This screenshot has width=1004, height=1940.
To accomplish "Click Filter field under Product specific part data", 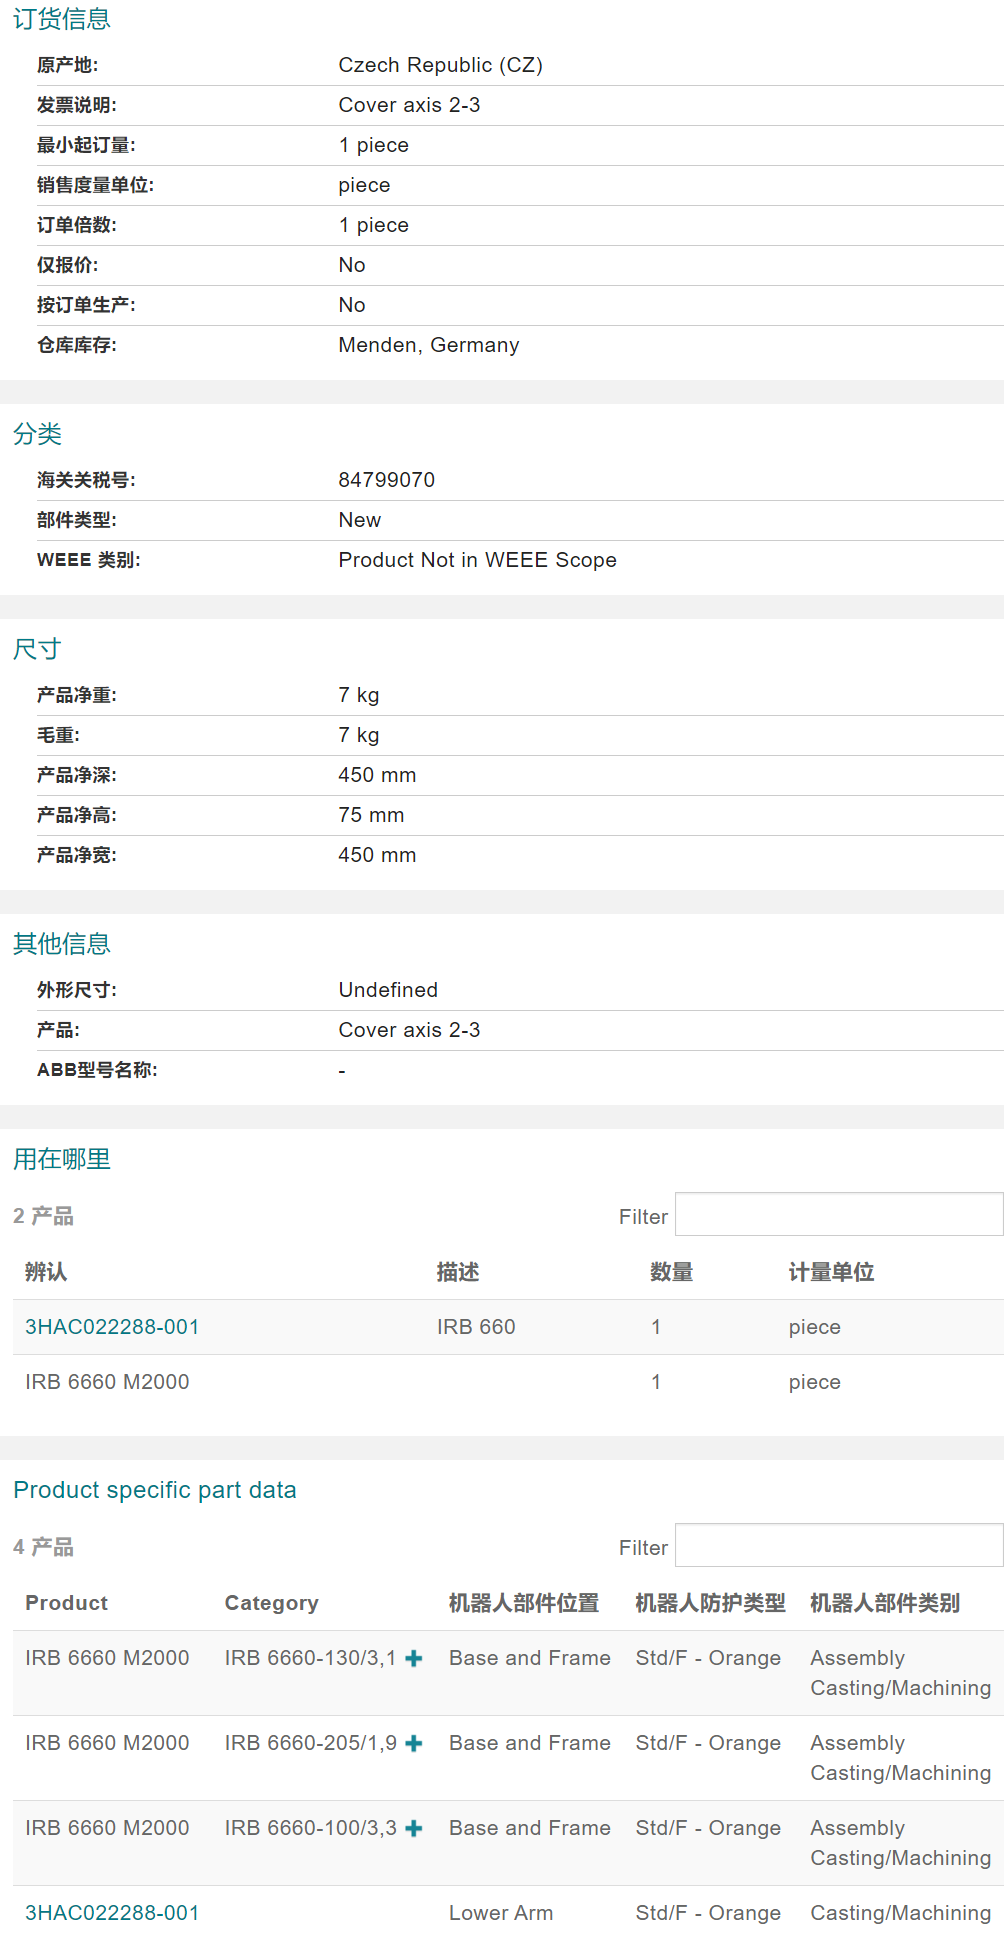I will tap(838, 1546).
